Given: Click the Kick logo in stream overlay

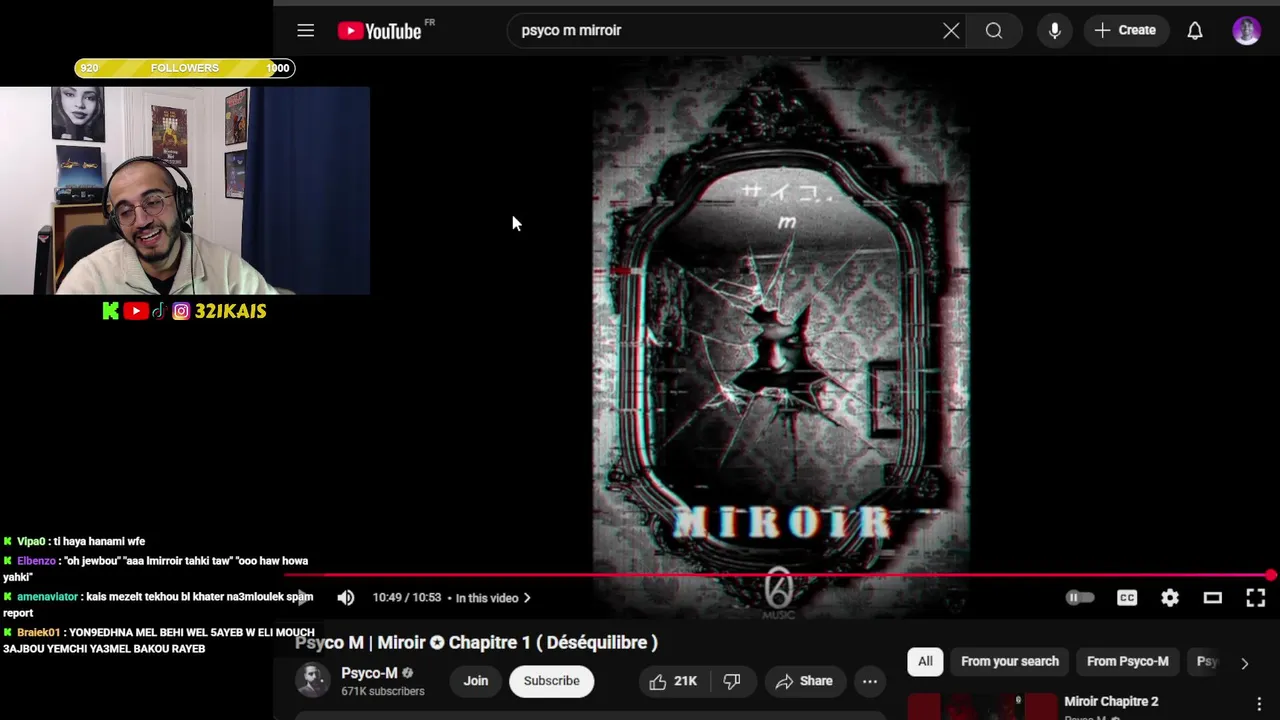Looking at the screenshot, I should pos(110,311).
